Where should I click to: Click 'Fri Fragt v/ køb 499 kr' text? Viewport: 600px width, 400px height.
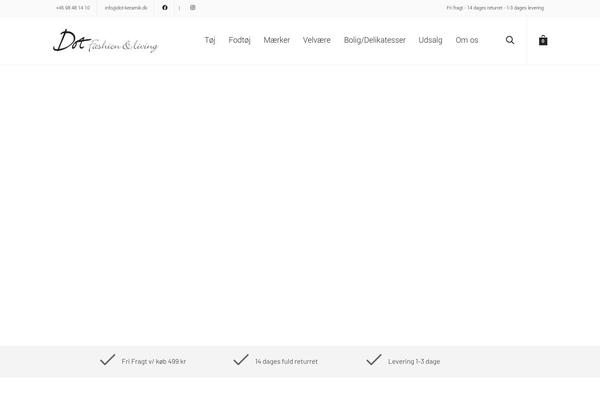coord(154,361)
